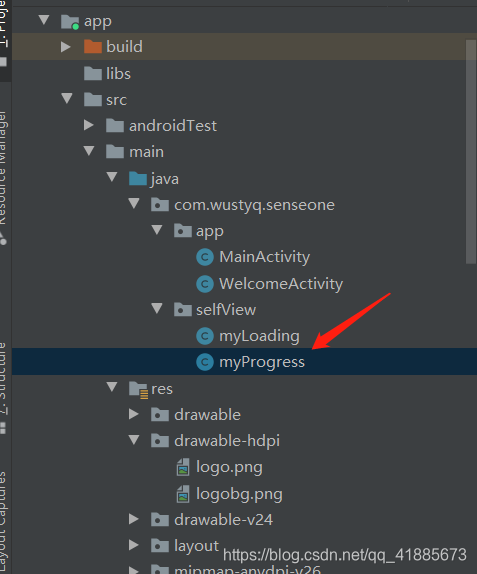Select MainActivity in the tree

pos(264,257)
